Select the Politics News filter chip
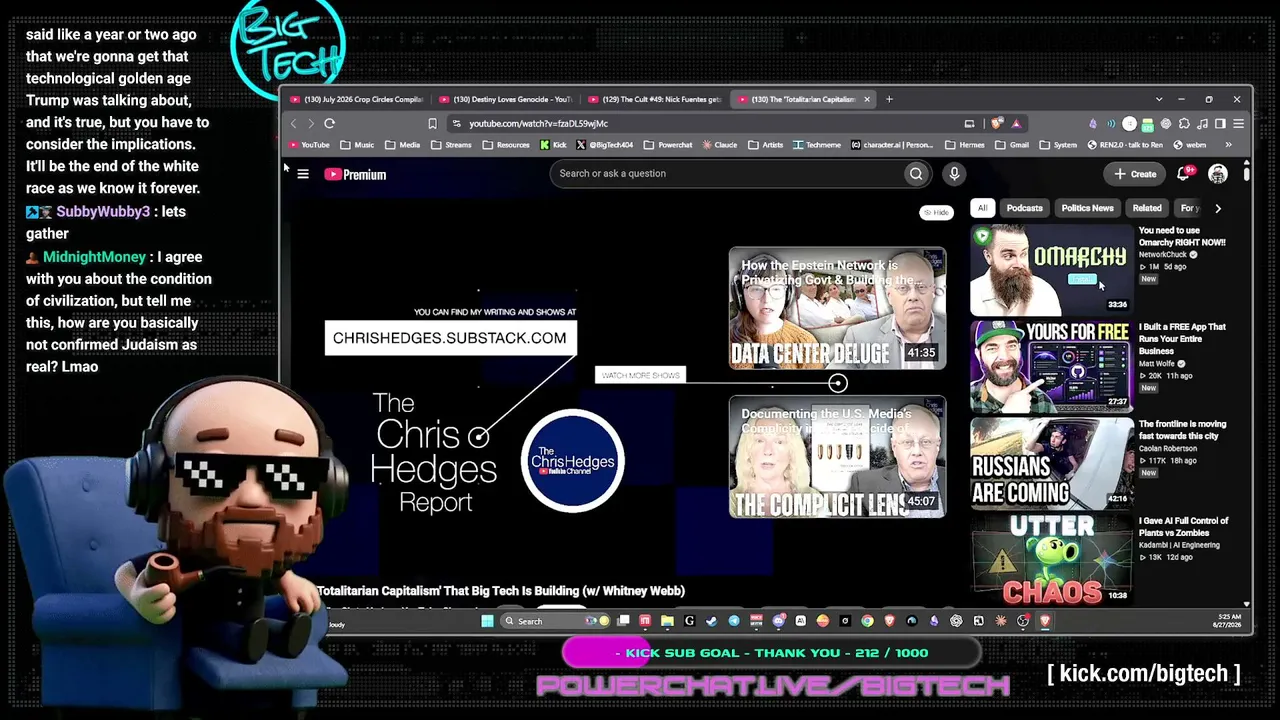Viewport: 1280px width, 720px height. (1087, 208)
